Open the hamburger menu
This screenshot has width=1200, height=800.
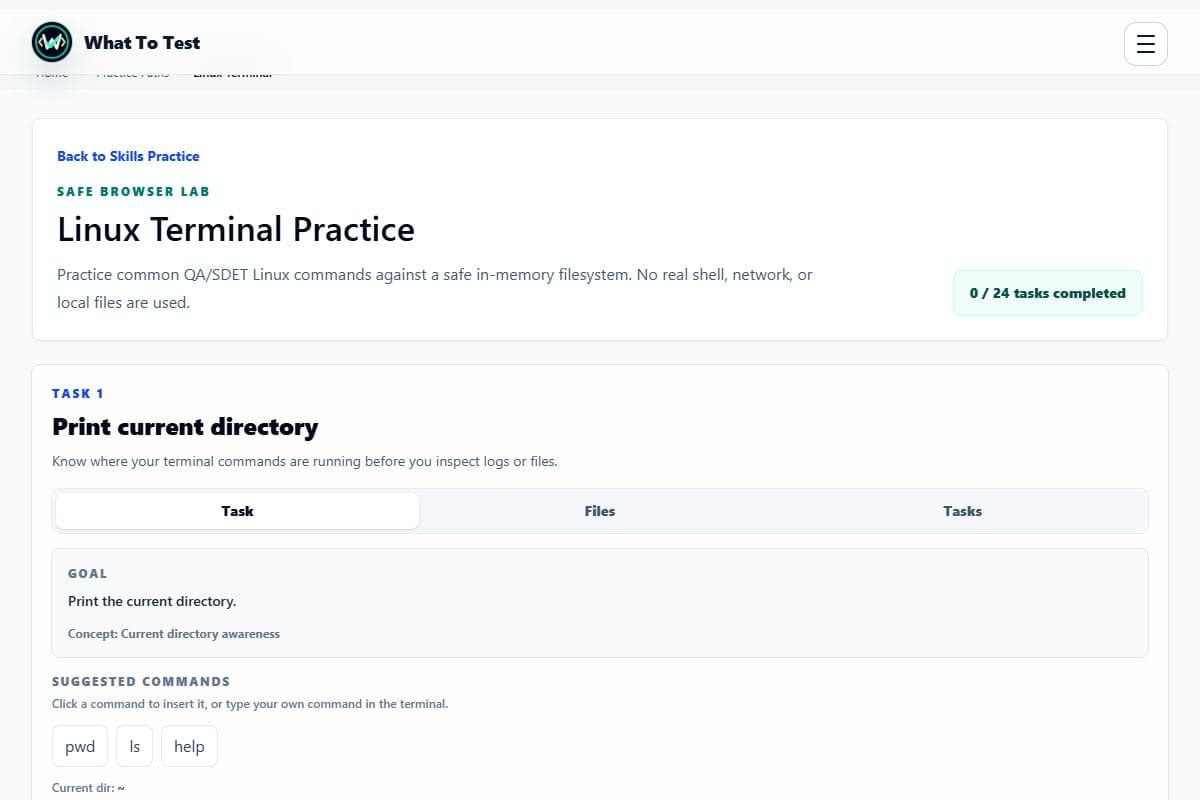click(x=1146, y=44)
